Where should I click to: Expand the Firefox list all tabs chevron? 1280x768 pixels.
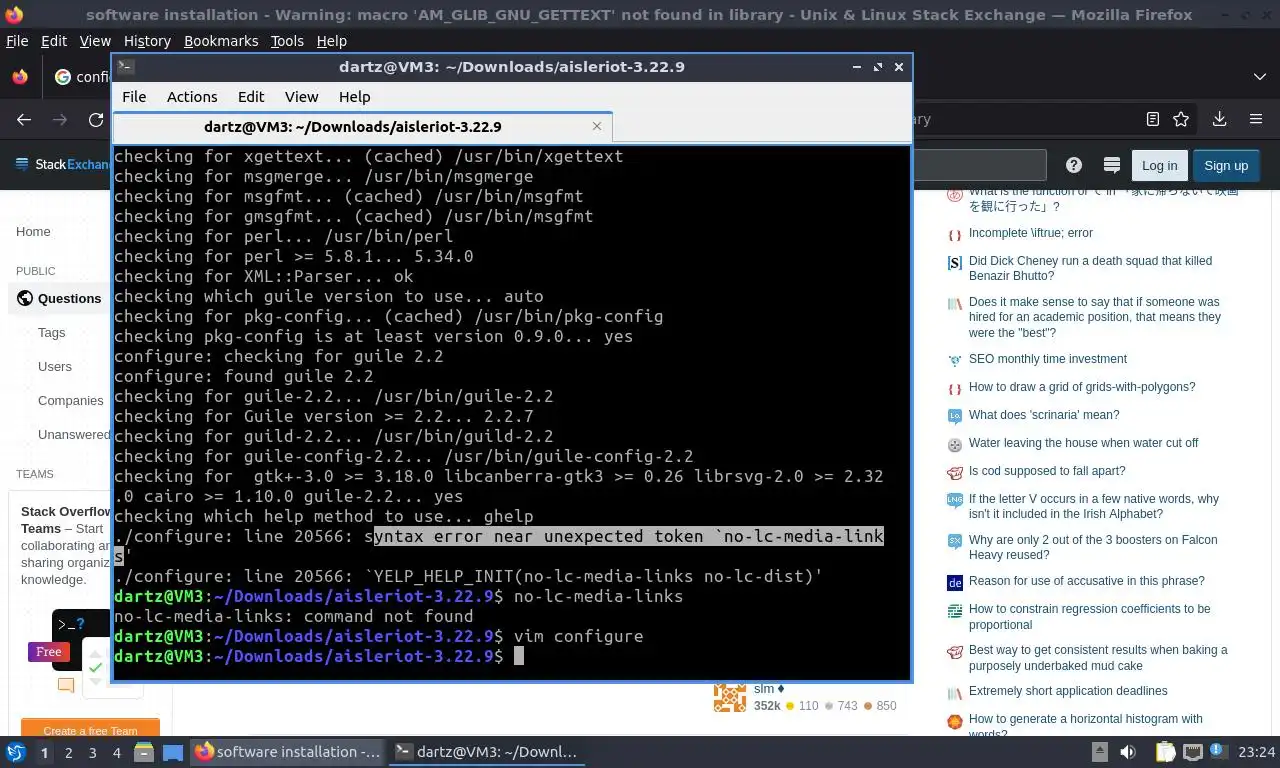[x=1259, y=77]
